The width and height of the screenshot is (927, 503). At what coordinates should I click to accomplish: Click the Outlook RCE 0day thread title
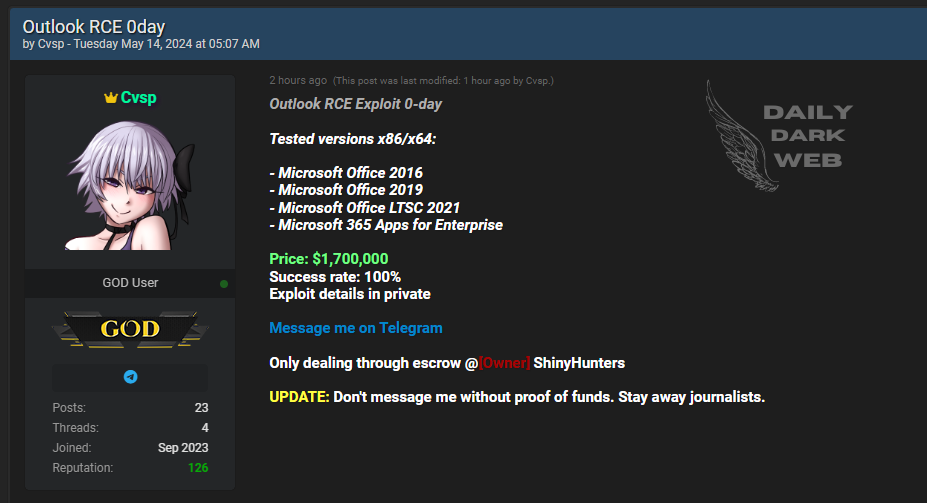(93, 27)
